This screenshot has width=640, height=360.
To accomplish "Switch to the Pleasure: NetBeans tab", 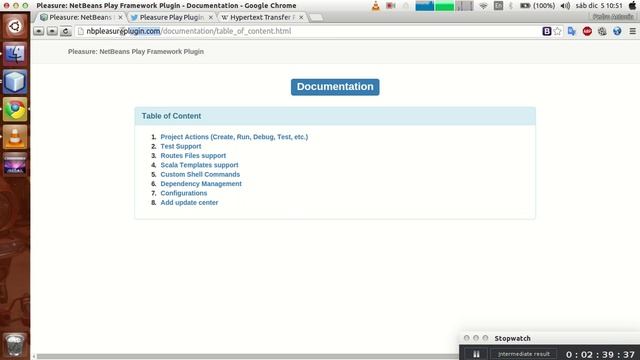I will pyautogui.click(x=80, y=17).
